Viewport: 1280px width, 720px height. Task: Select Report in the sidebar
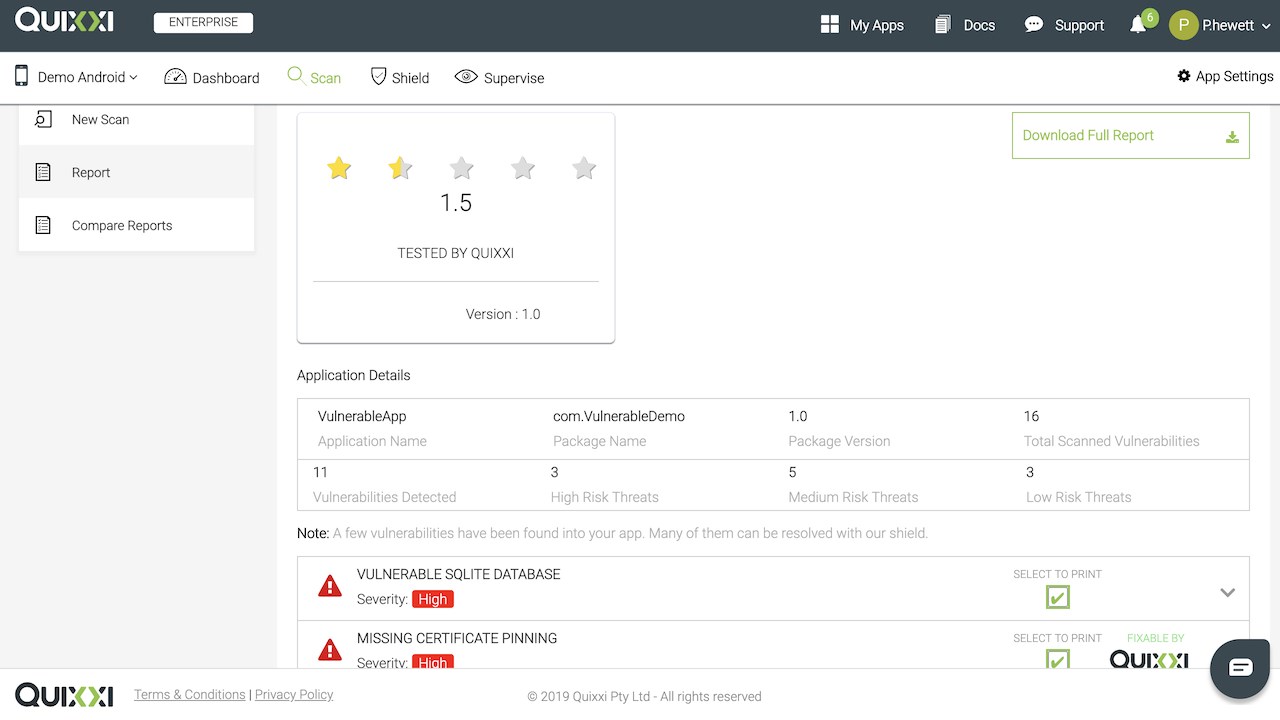[x=136, y=172]
